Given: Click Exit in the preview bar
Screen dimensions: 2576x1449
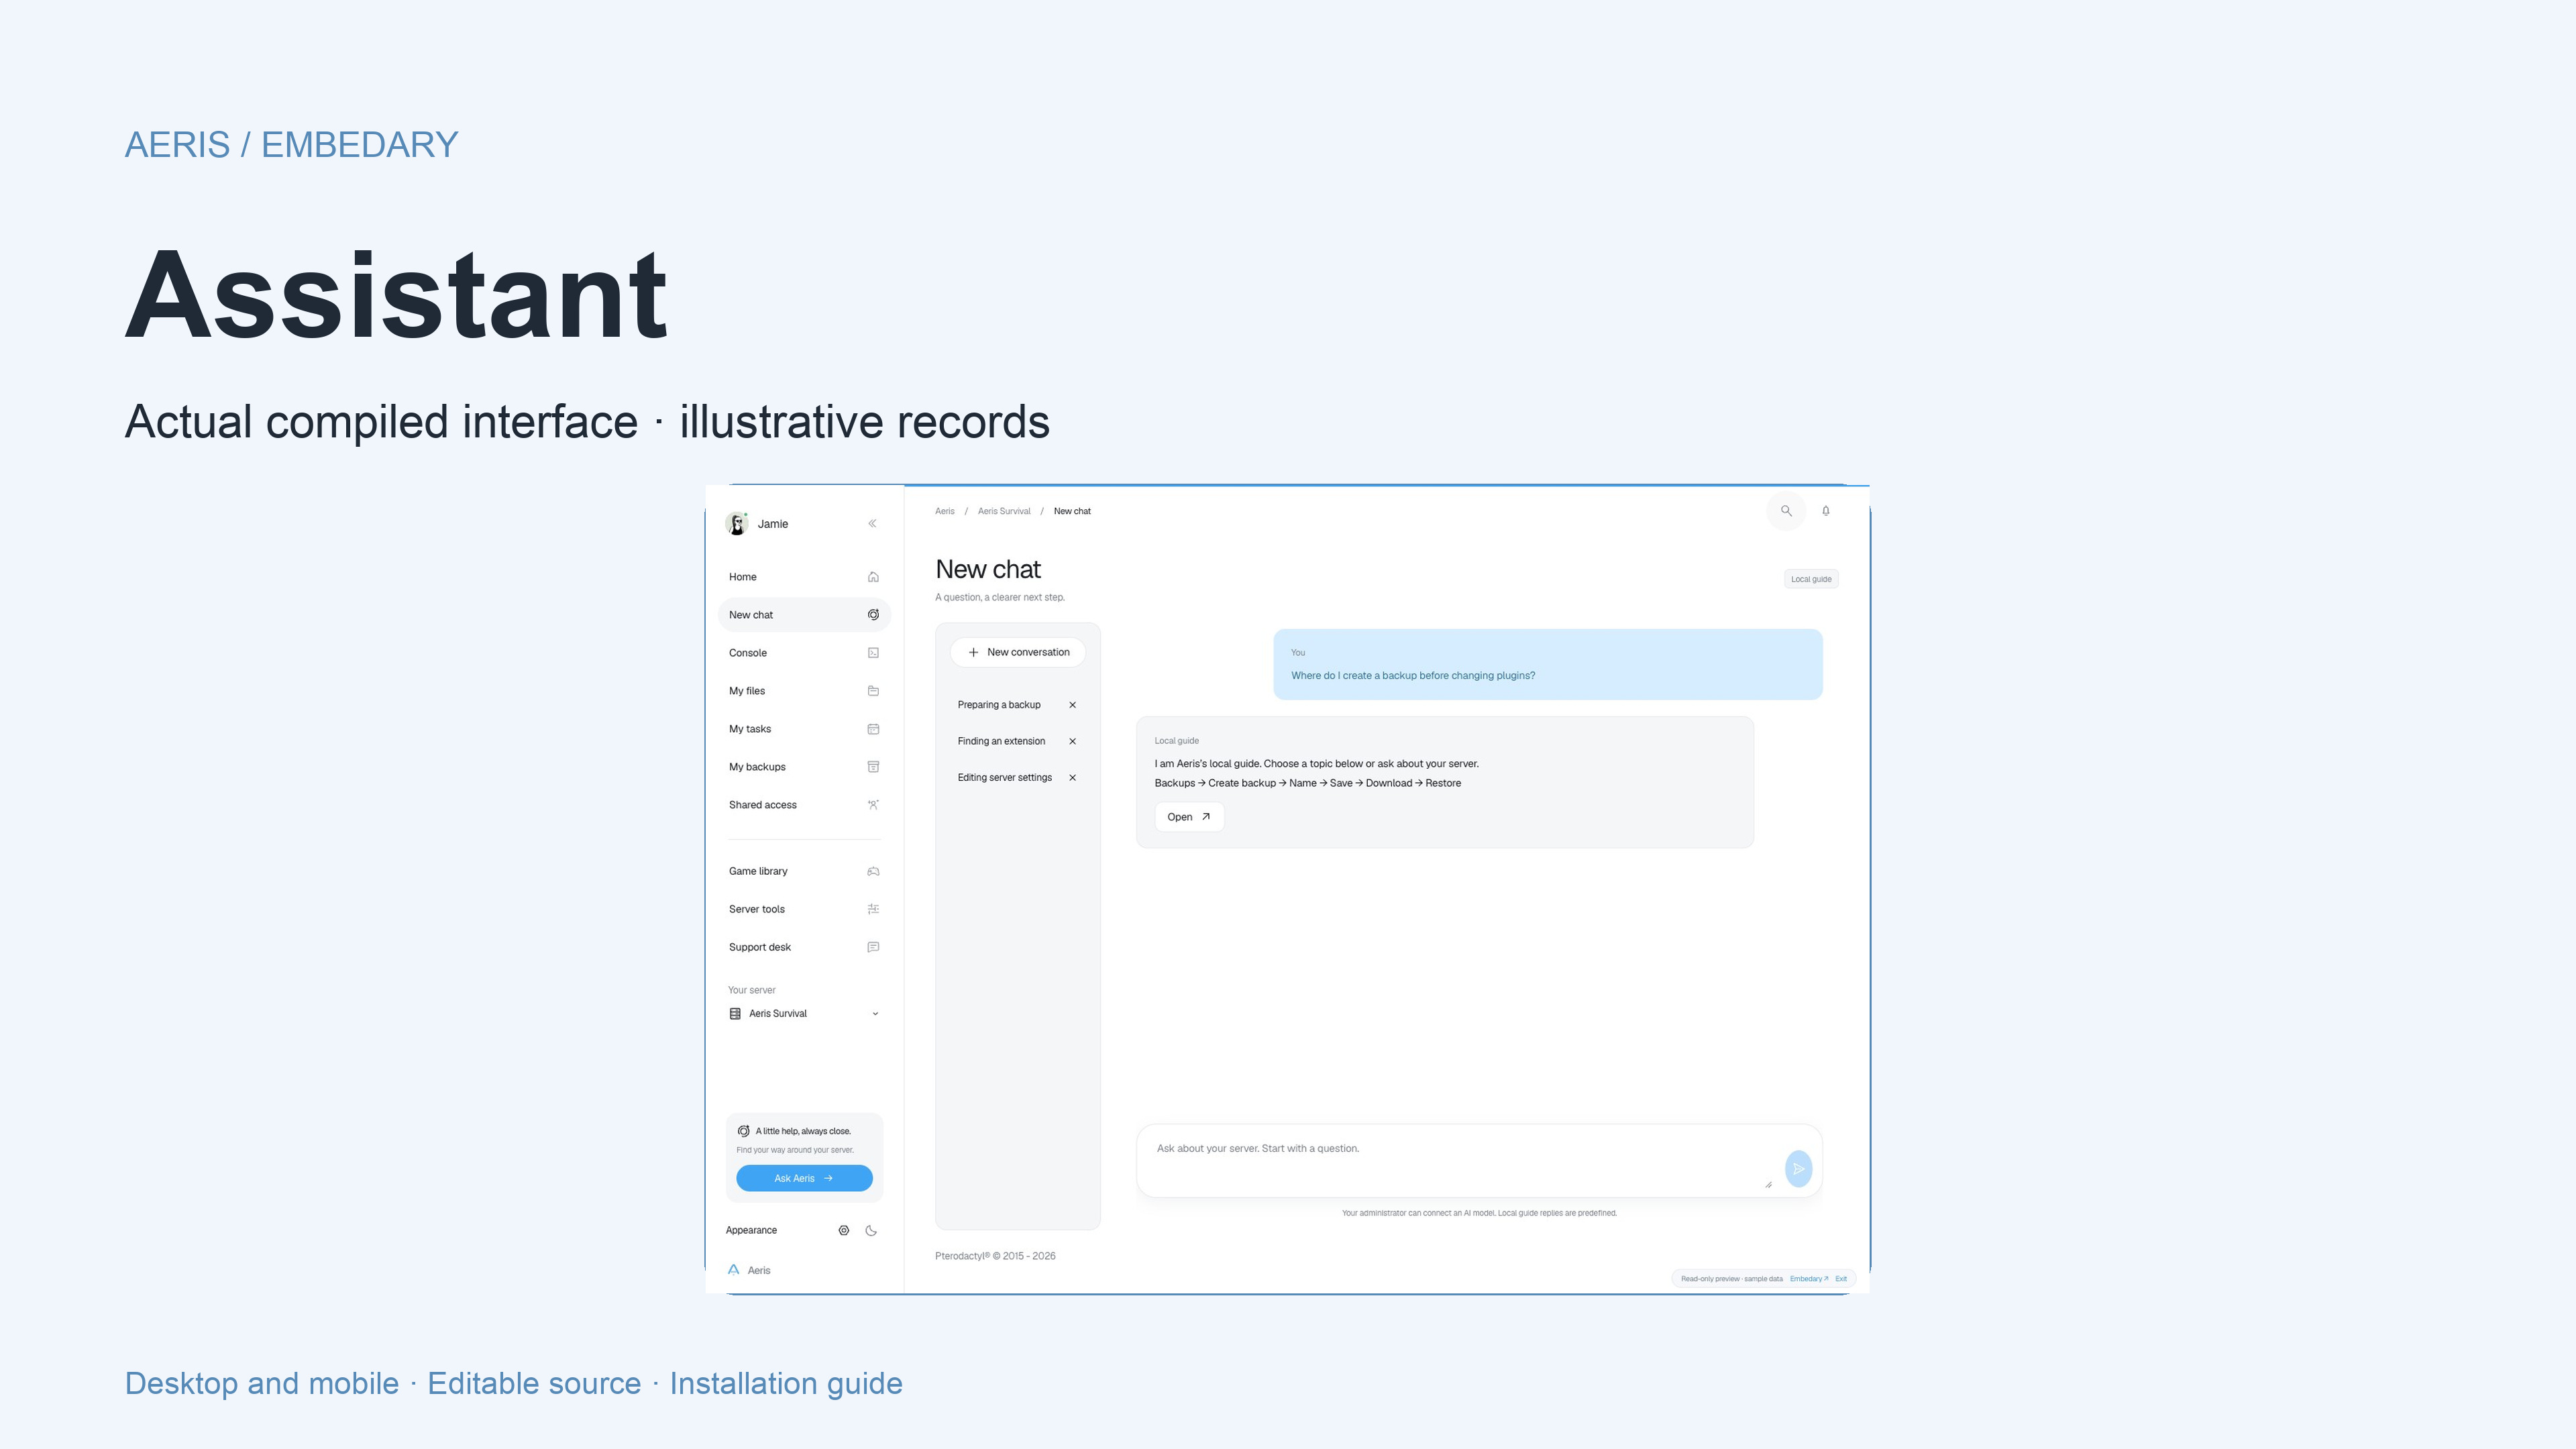Looking at the screenshot, I should coord(1841,1279).
